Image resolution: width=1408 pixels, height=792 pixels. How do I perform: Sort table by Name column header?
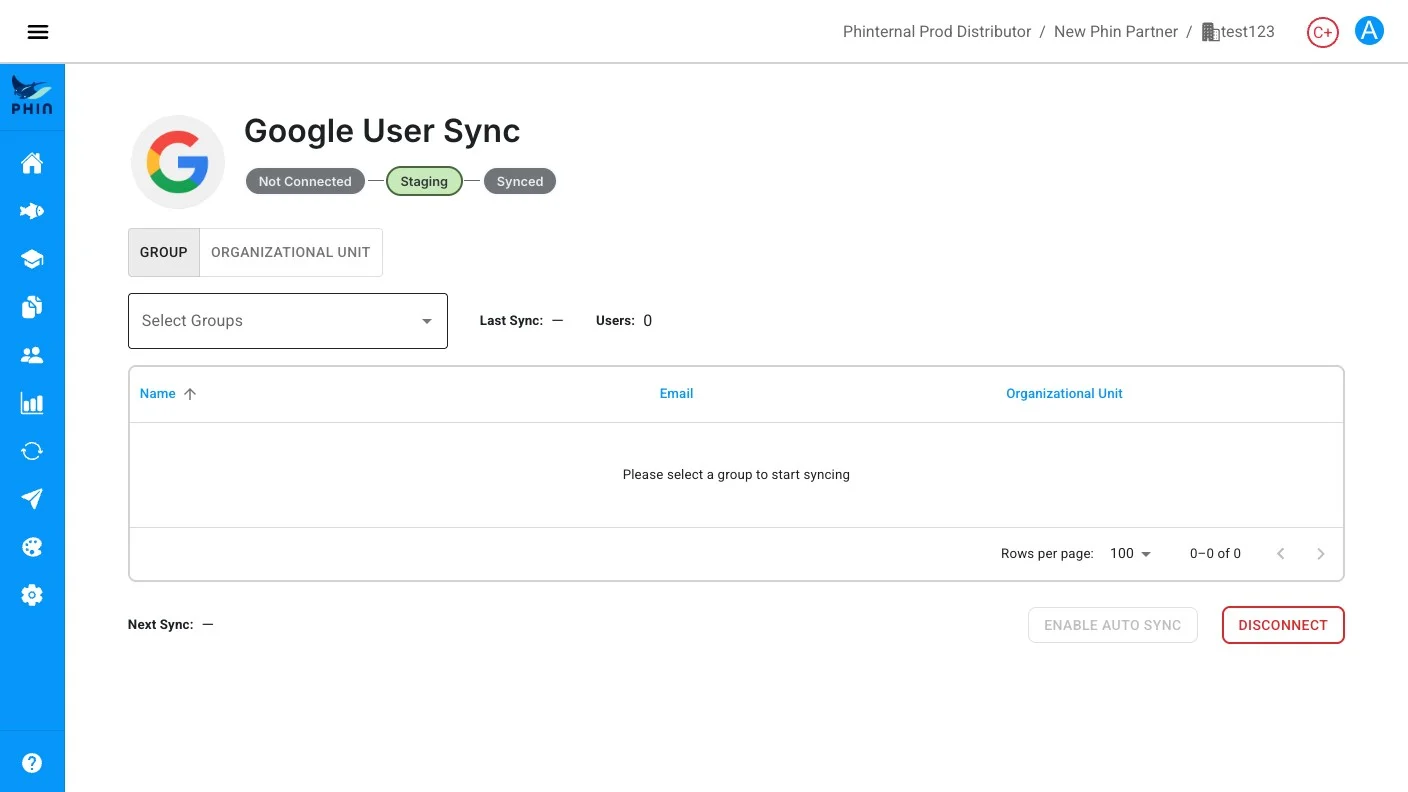point(158,394)
